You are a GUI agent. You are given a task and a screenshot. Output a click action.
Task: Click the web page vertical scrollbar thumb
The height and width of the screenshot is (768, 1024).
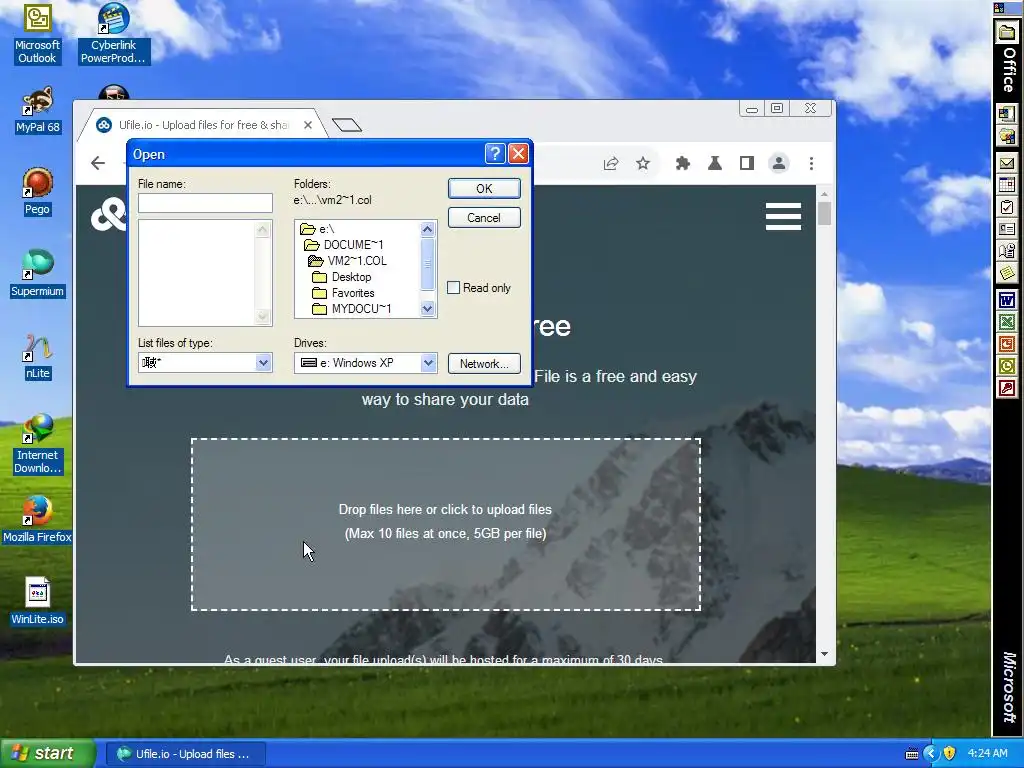824,214
